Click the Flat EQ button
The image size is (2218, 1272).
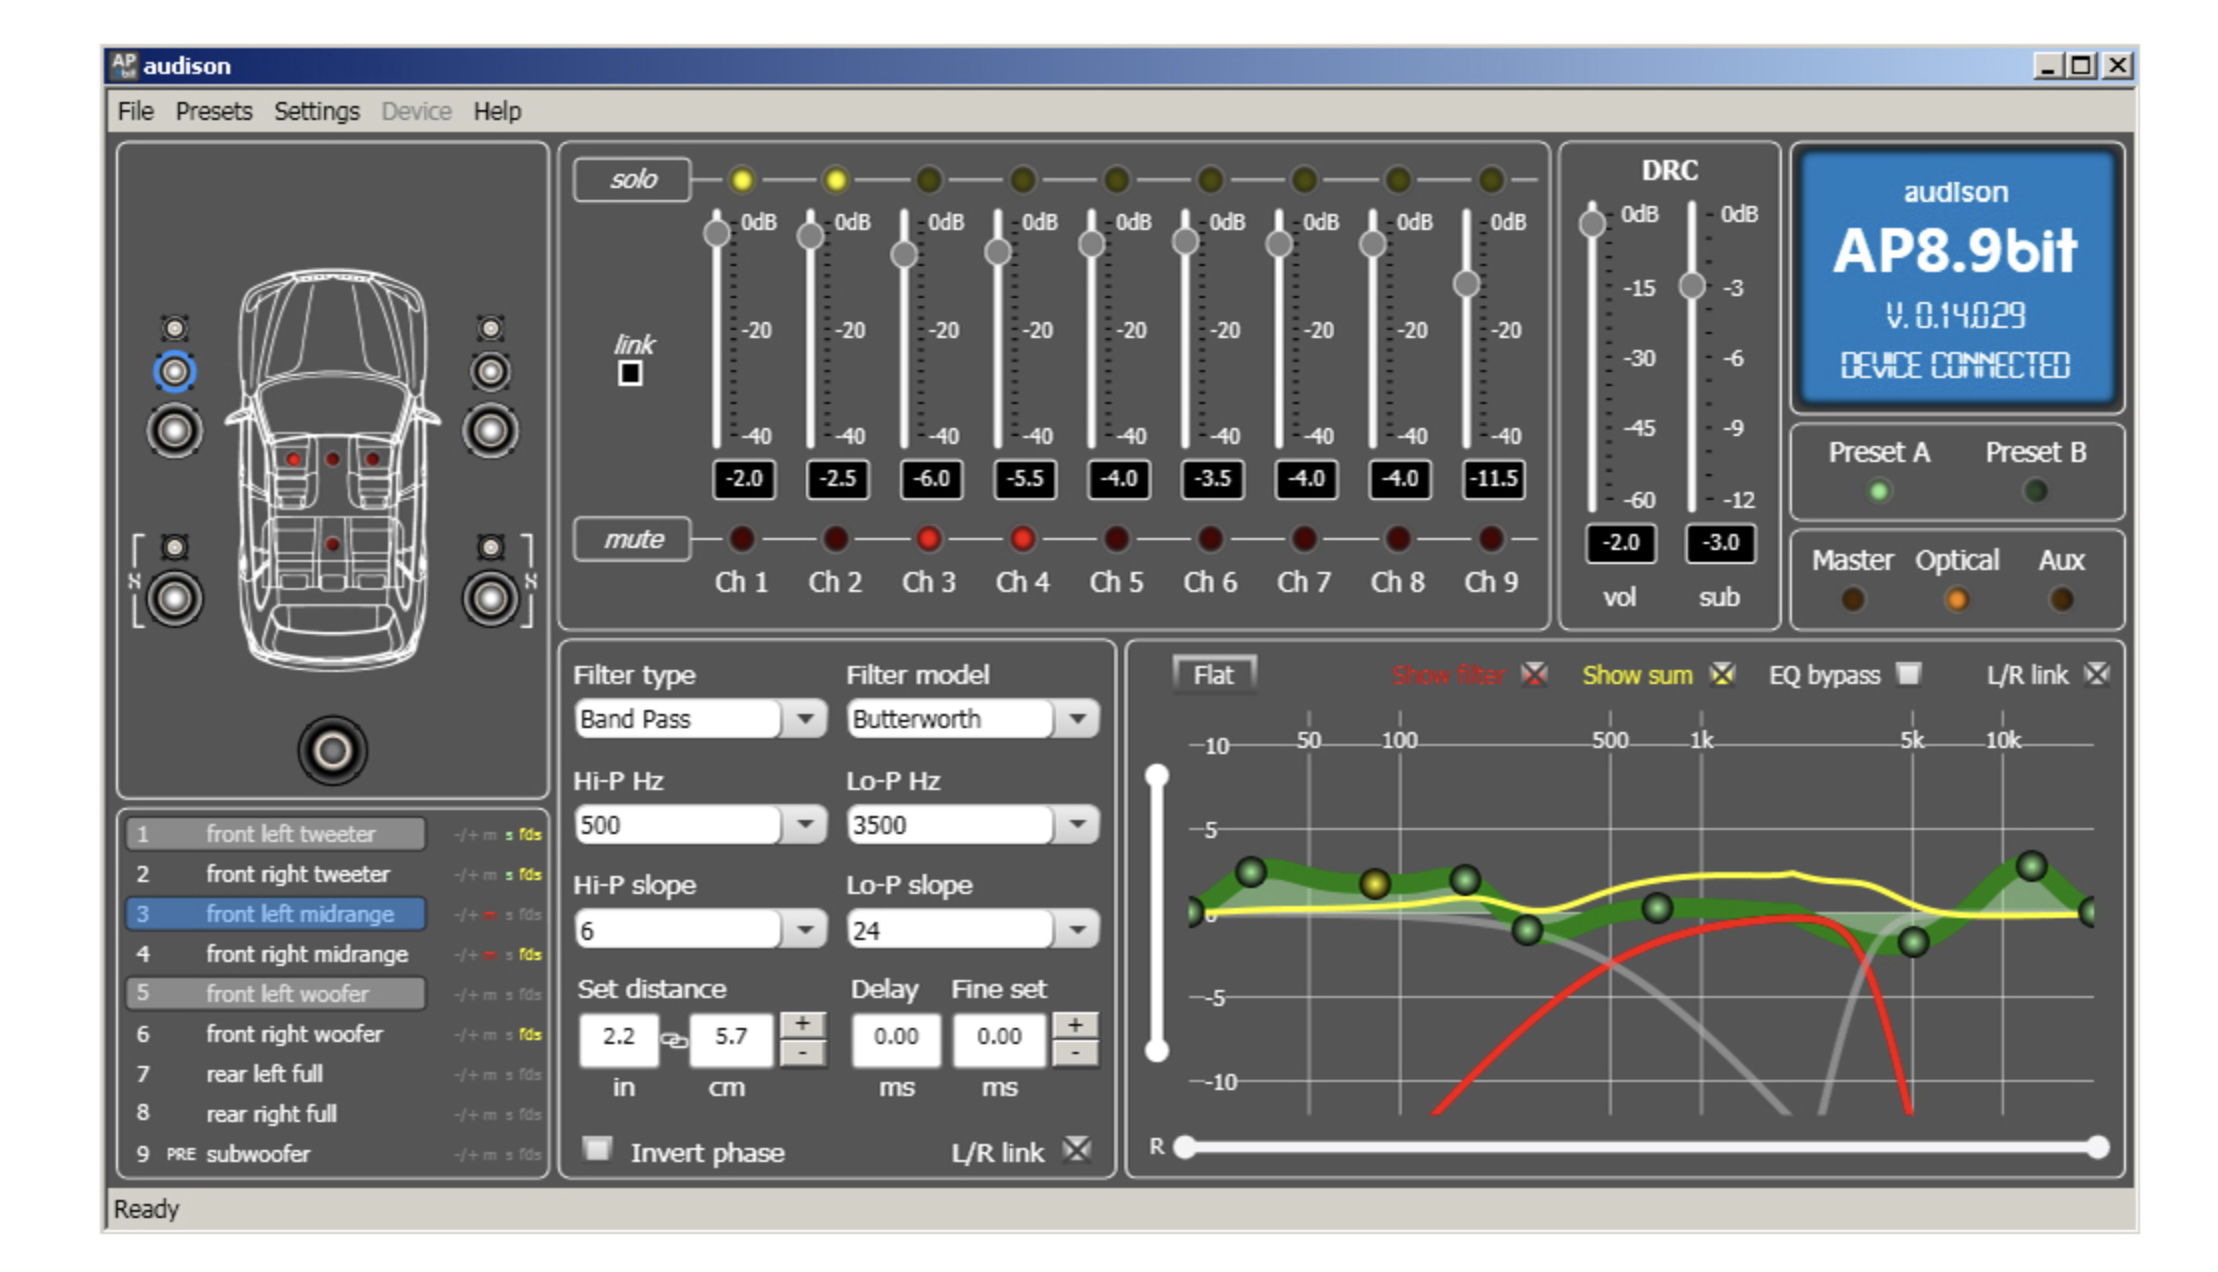coord(1214,675)
